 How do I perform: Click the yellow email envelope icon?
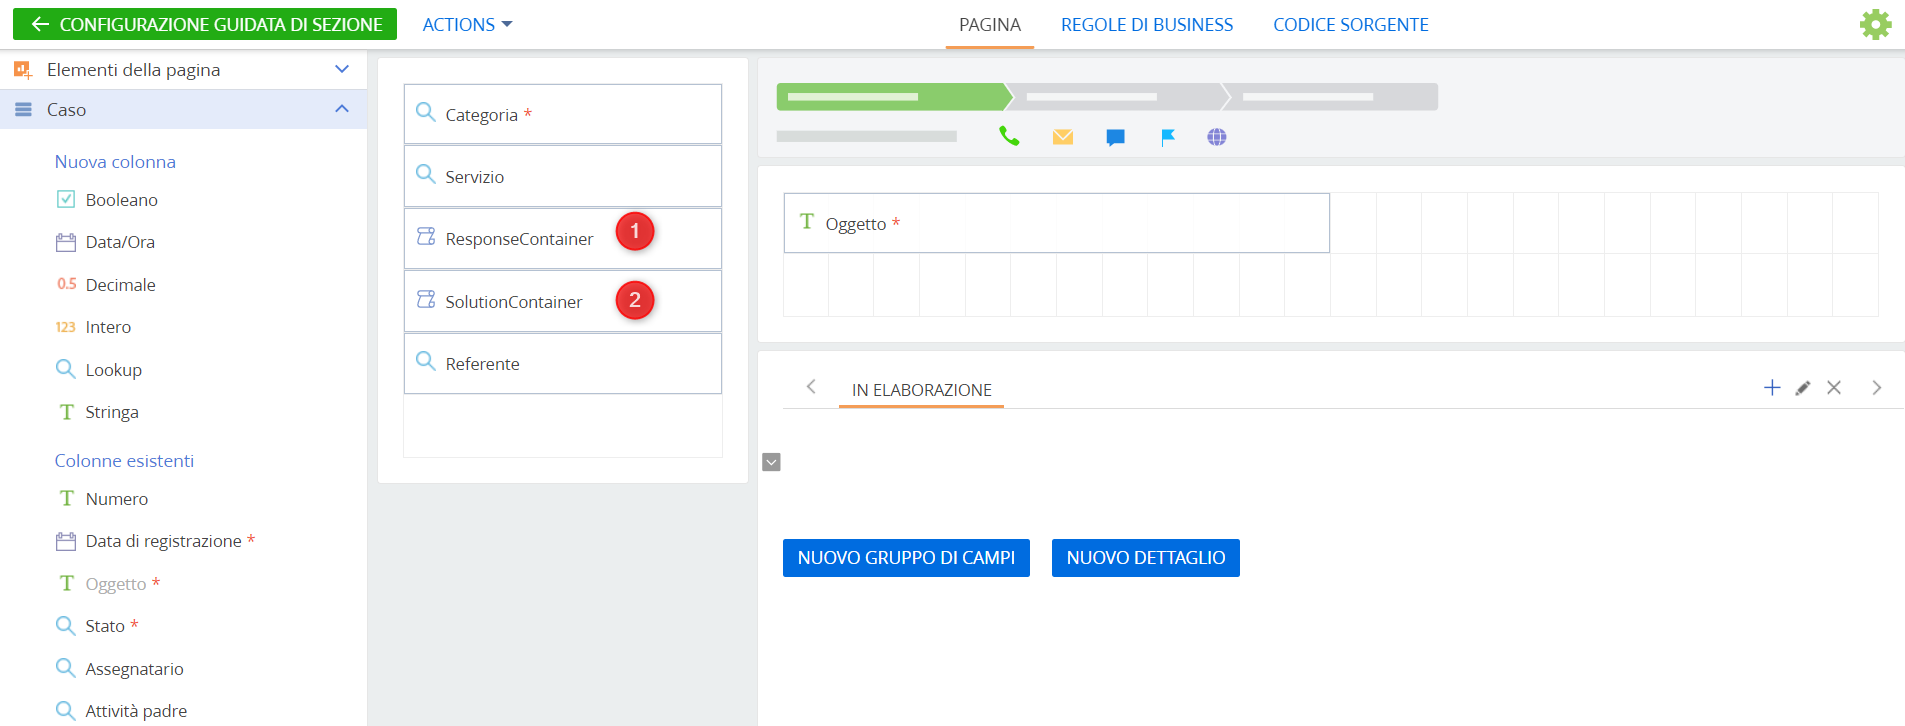(x=1063, y=137)
